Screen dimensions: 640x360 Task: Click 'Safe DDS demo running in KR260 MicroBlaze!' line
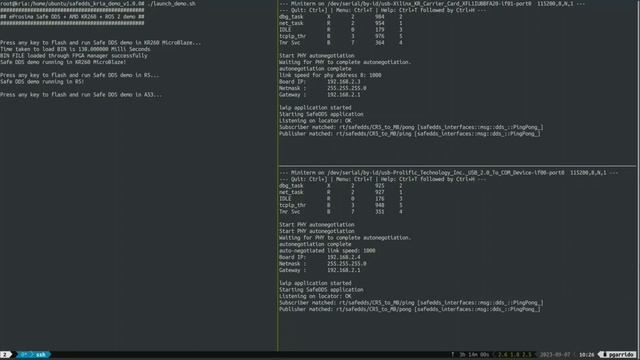[63, 62]
